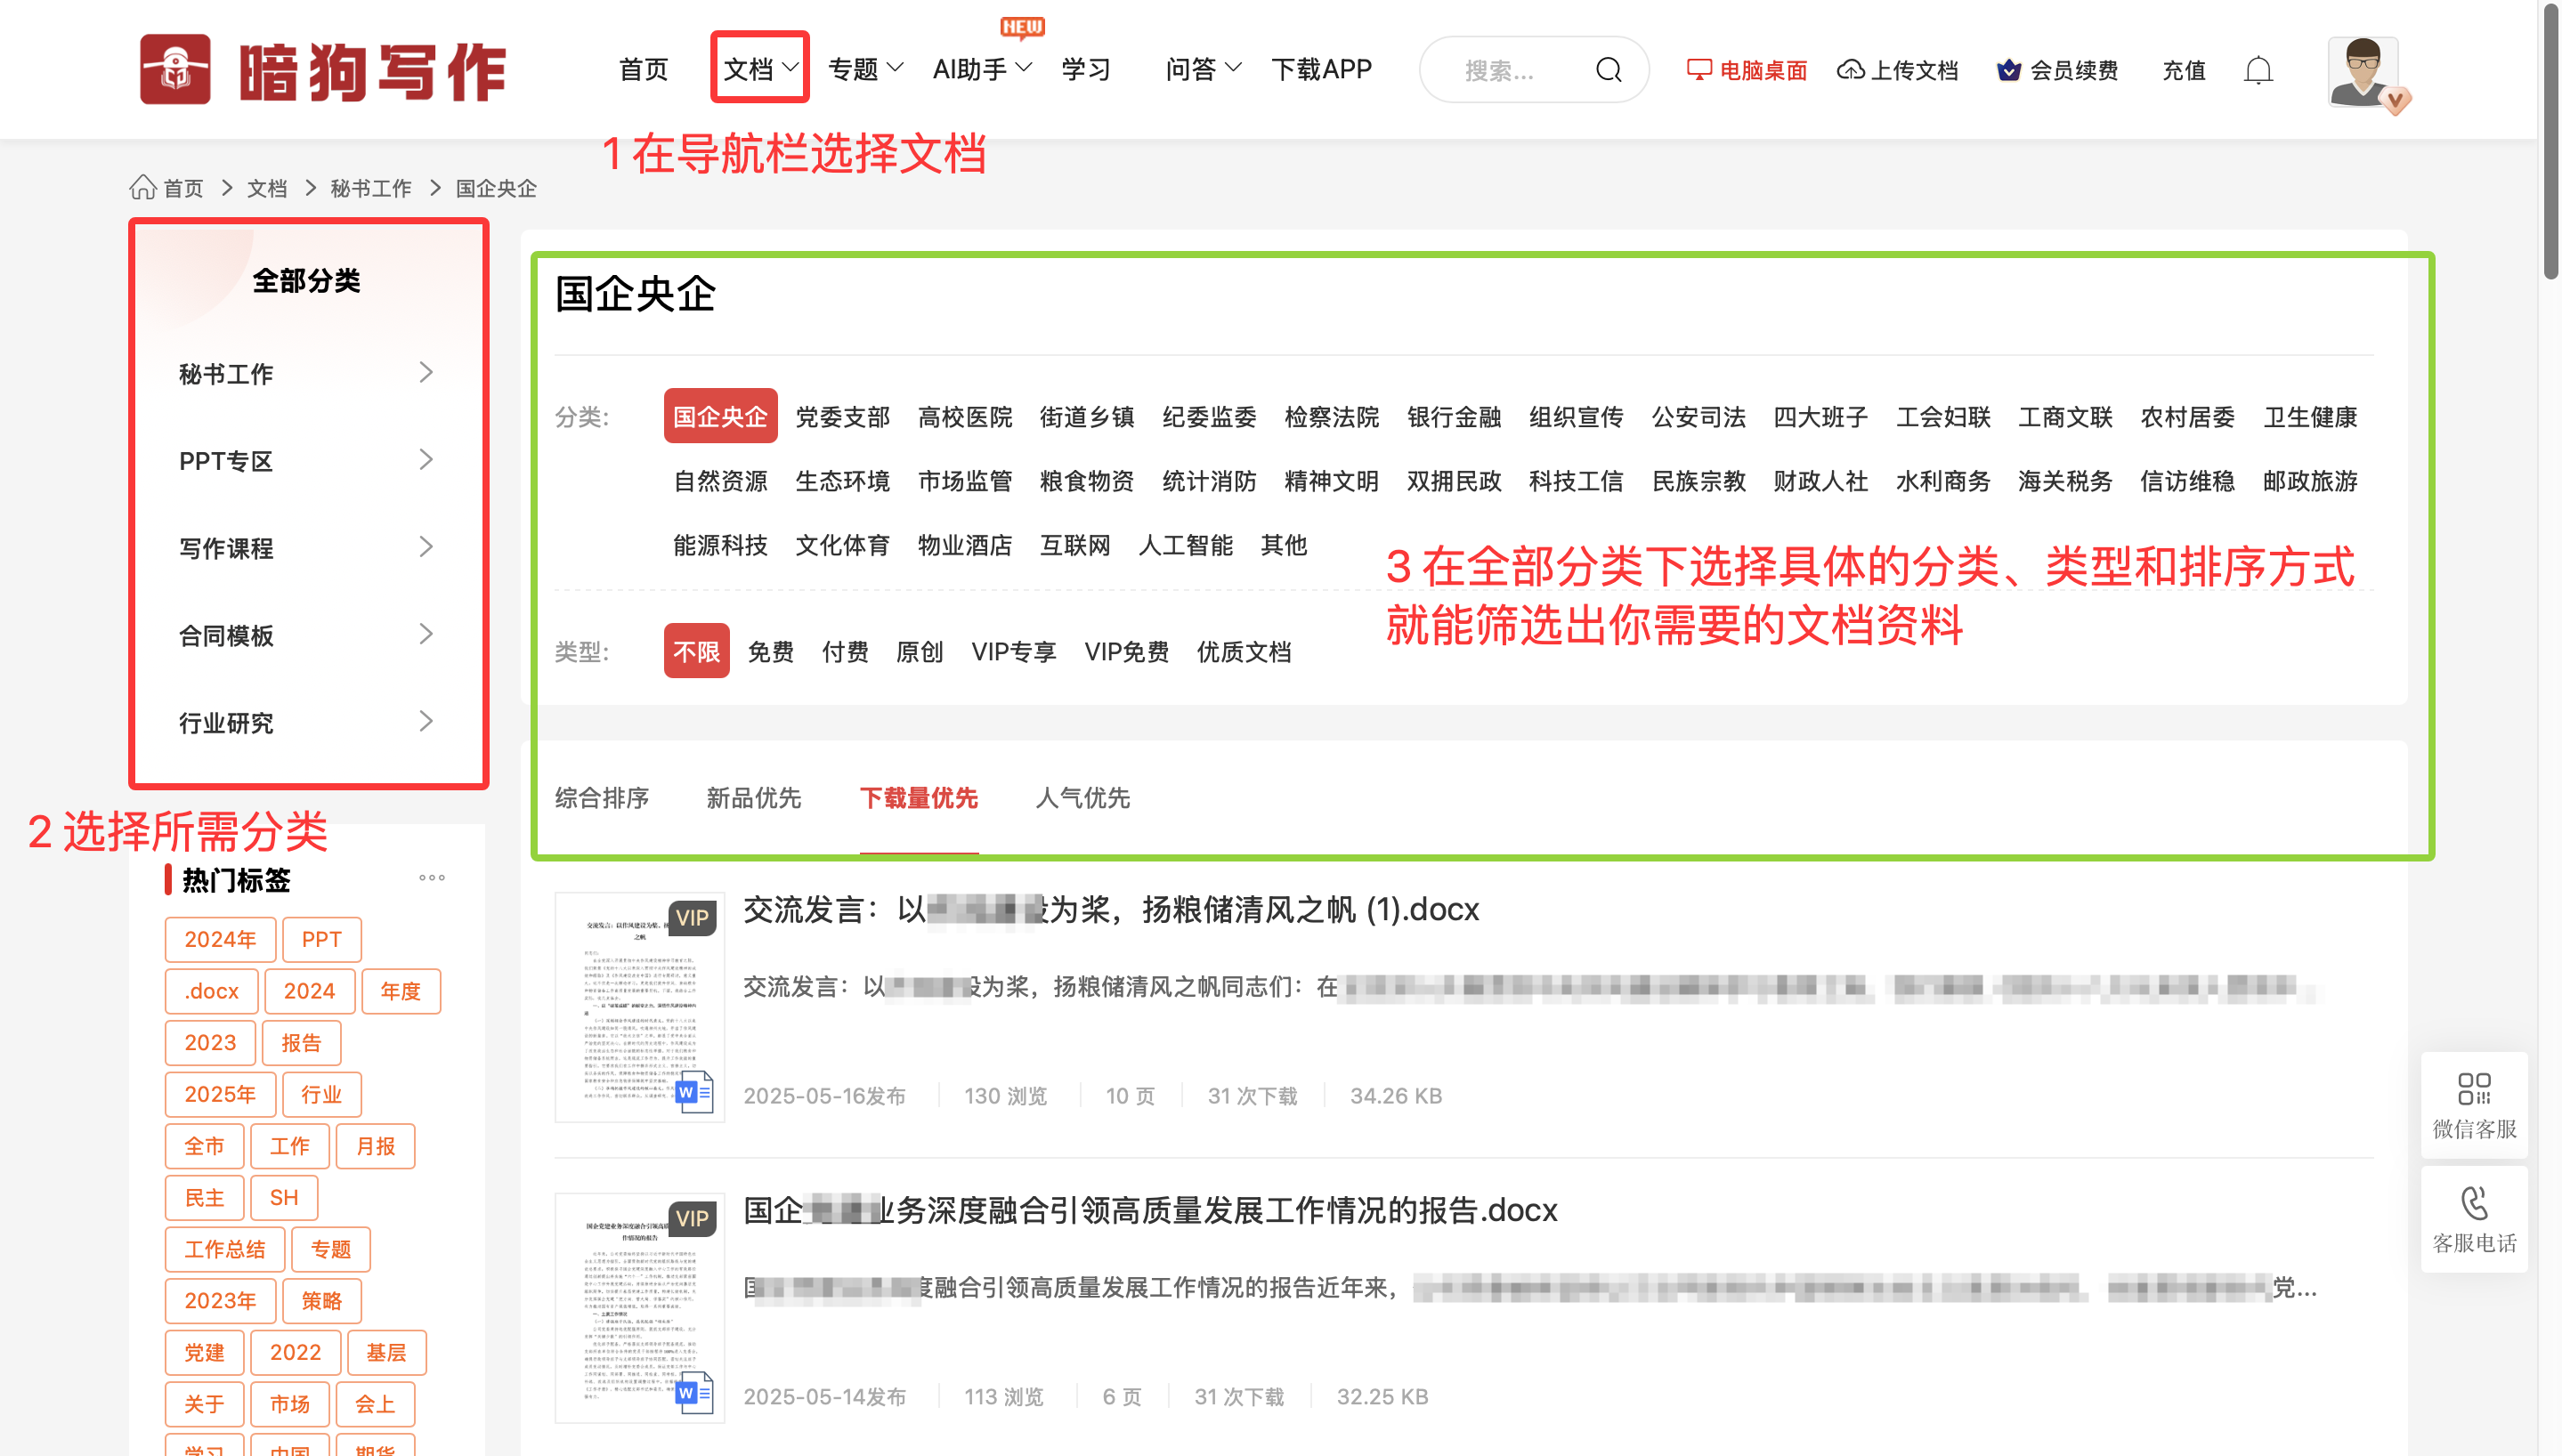The height and width of the screenshot is (1456, 2562).
Task: Select 党委支部 category filter
Action: pos(843,416)
